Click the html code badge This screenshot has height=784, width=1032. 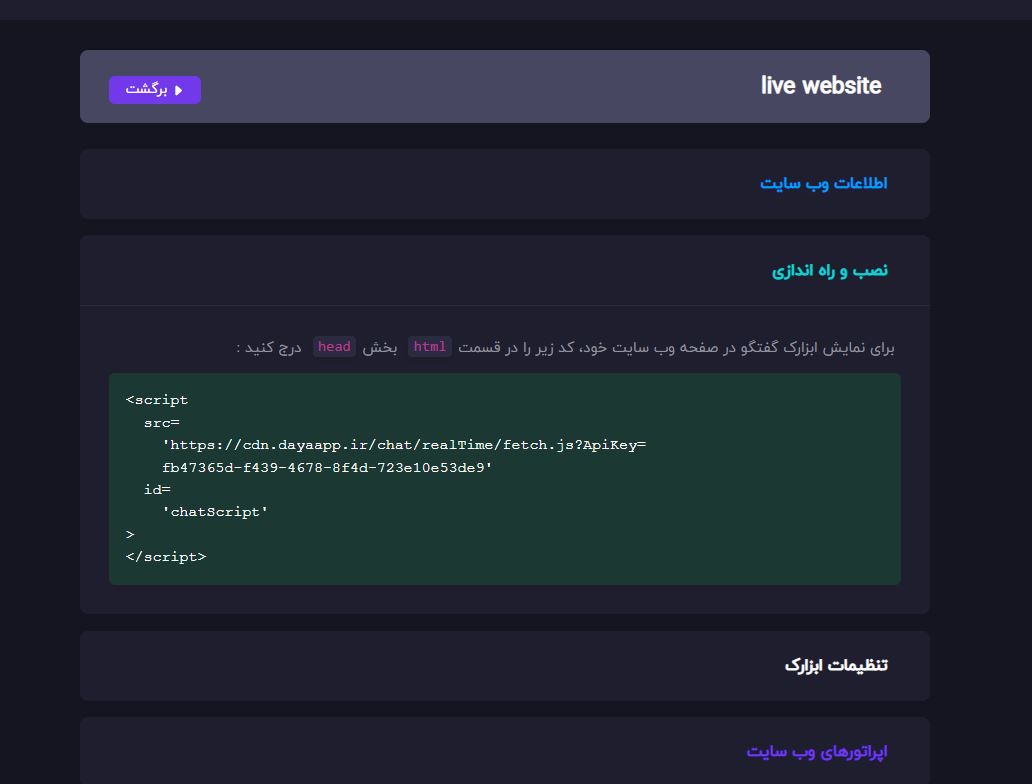[x=430, y=347]
